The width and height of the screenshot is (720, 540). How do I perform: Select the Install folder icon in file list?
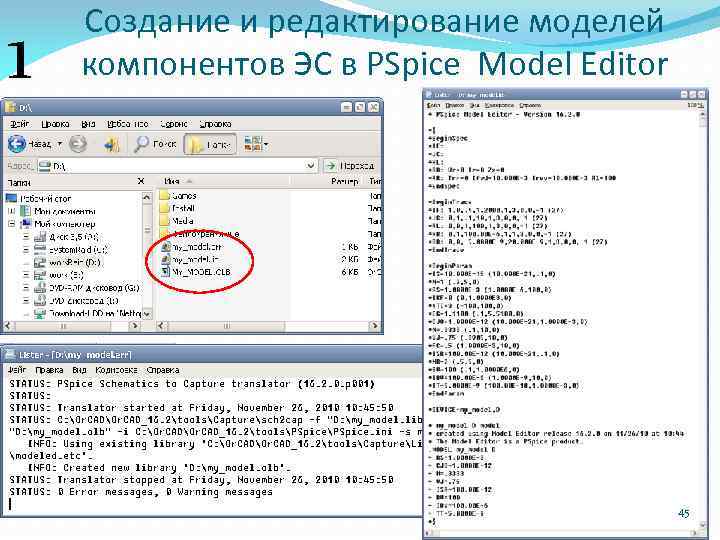click(x=164, y=208)
